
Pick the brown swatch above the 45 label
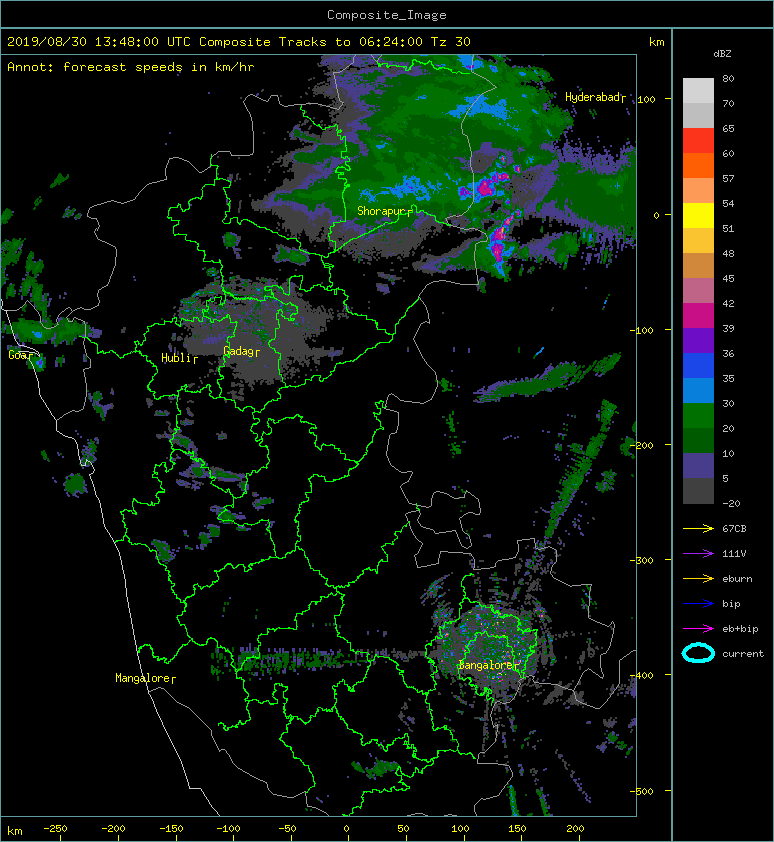(698, 266)
